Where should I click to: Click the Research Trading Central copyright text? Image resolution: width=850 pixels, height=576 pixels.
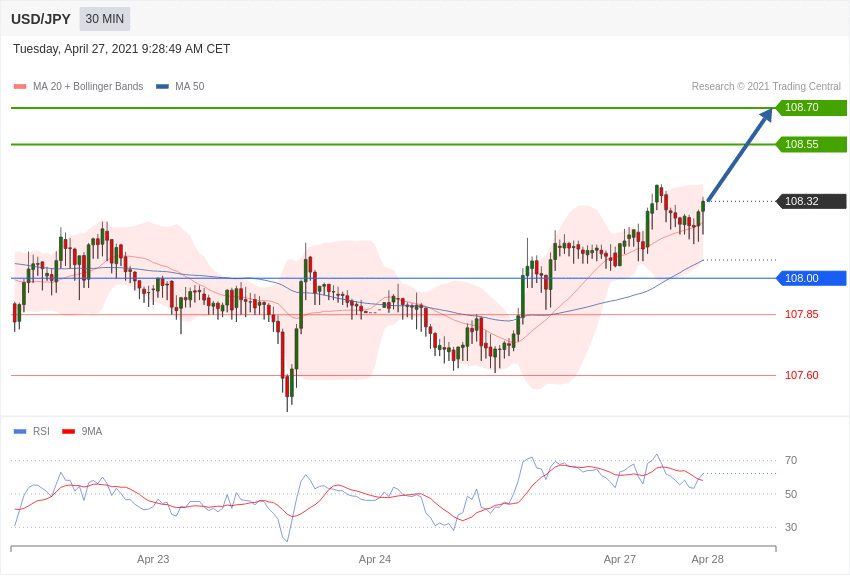[766, 87]
